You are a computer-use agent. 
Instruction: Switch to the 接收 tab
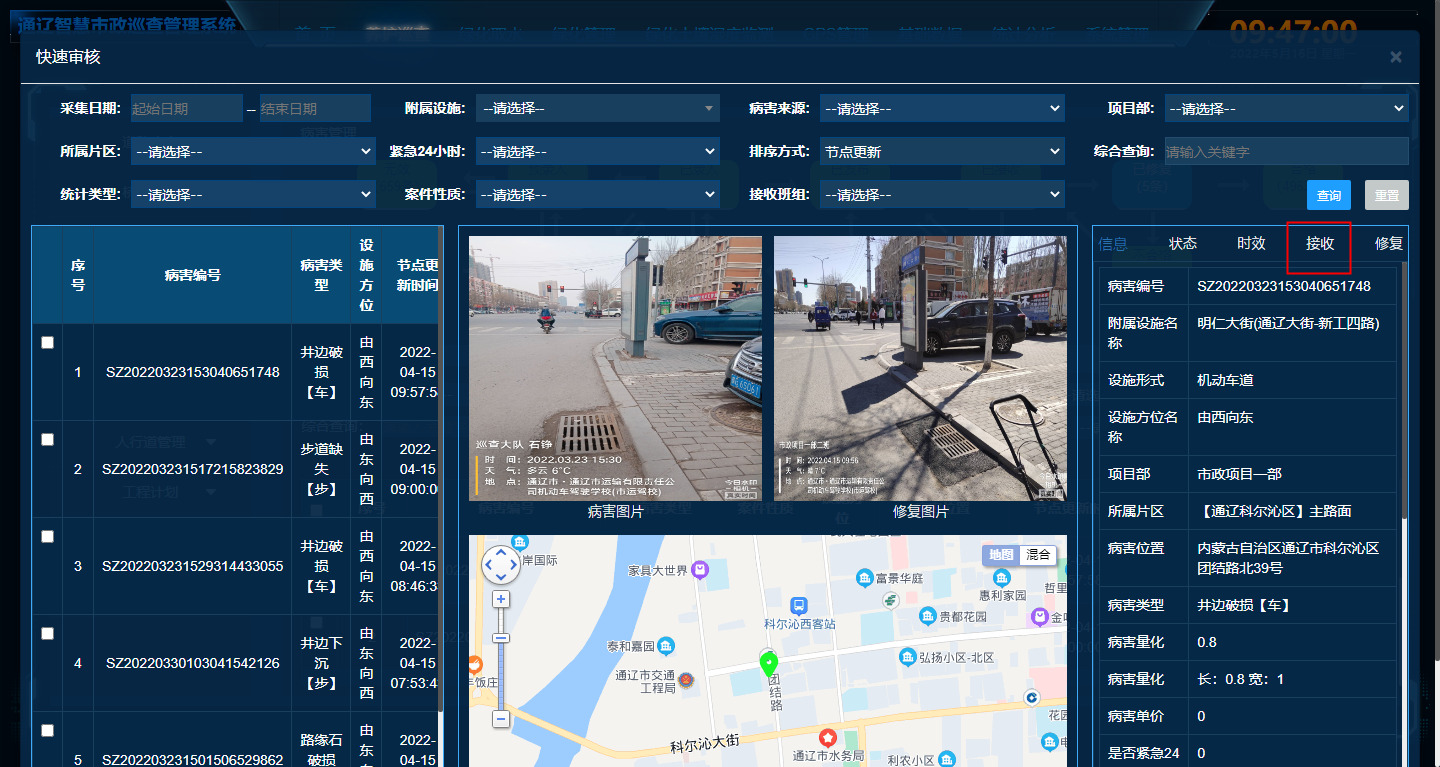[1320, 244]
